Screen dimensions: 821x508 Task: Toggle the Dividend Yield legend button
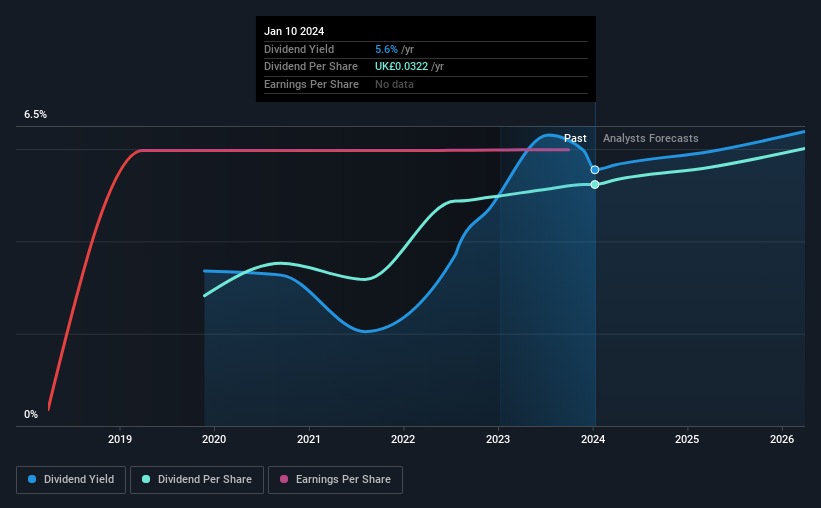[71, 480]
